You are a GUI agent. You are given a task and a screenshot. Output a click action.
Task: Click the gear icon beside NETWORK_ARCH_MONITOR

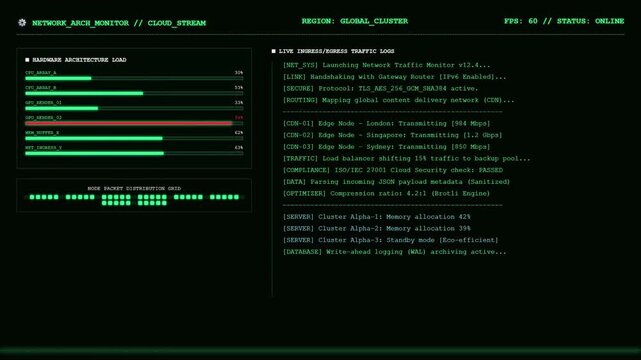click(22, 22)
